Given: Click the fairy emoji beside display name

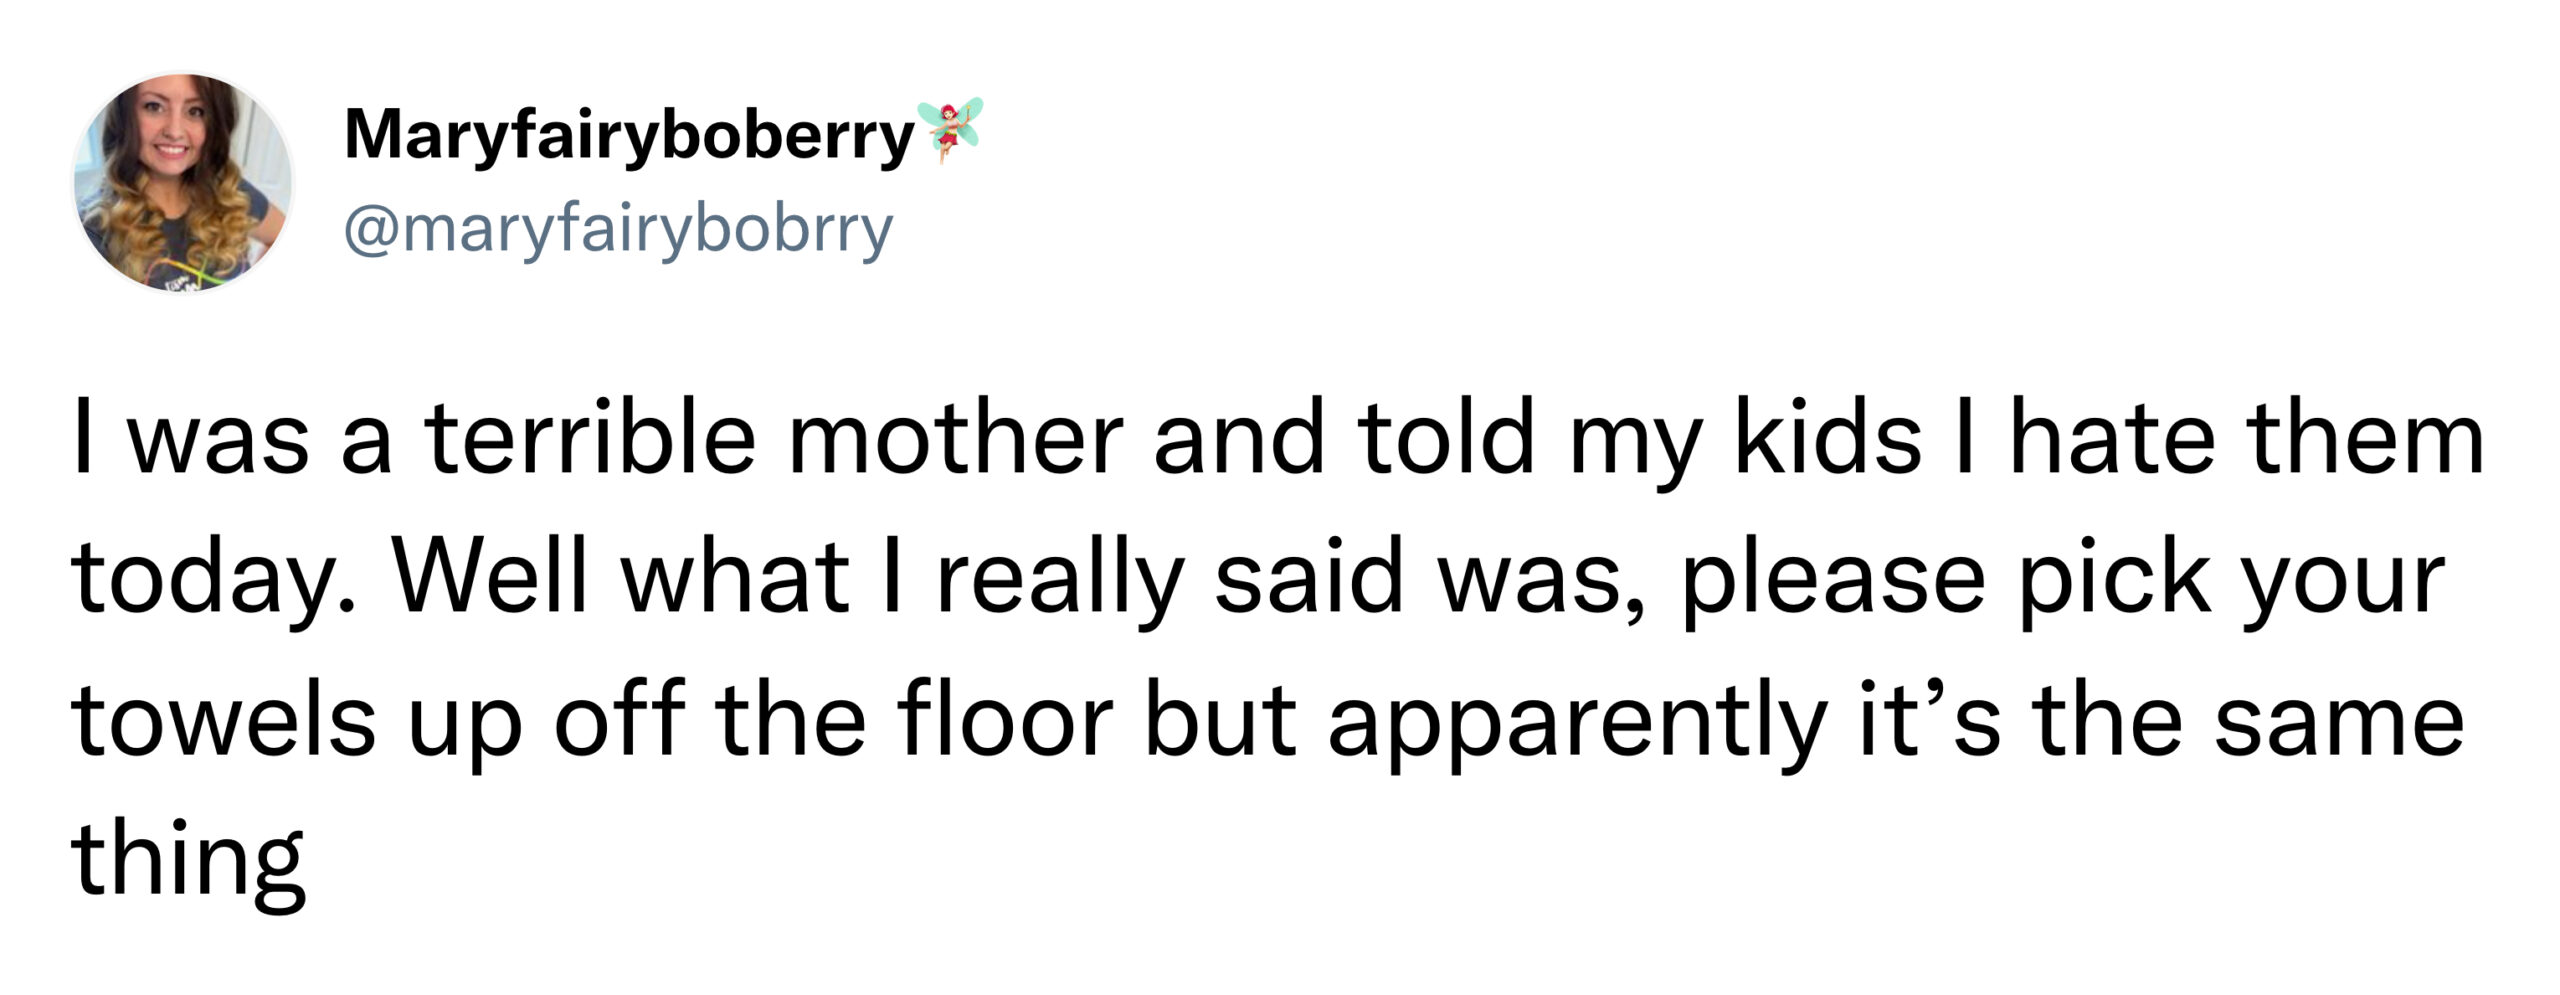Looking at the screenshot, I should [x=949, y=130].
